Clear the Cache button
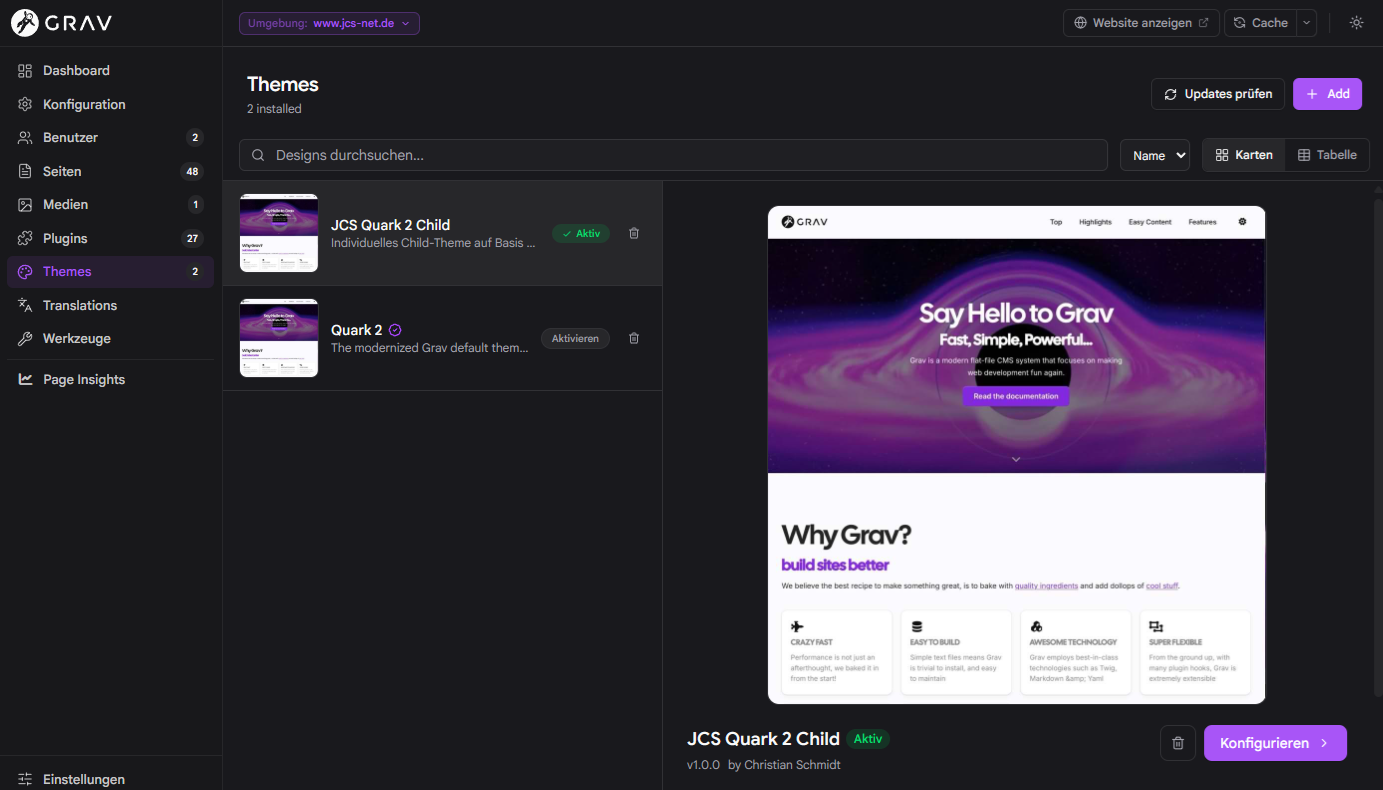The image size is (1383, 790). click(1261, 23)
